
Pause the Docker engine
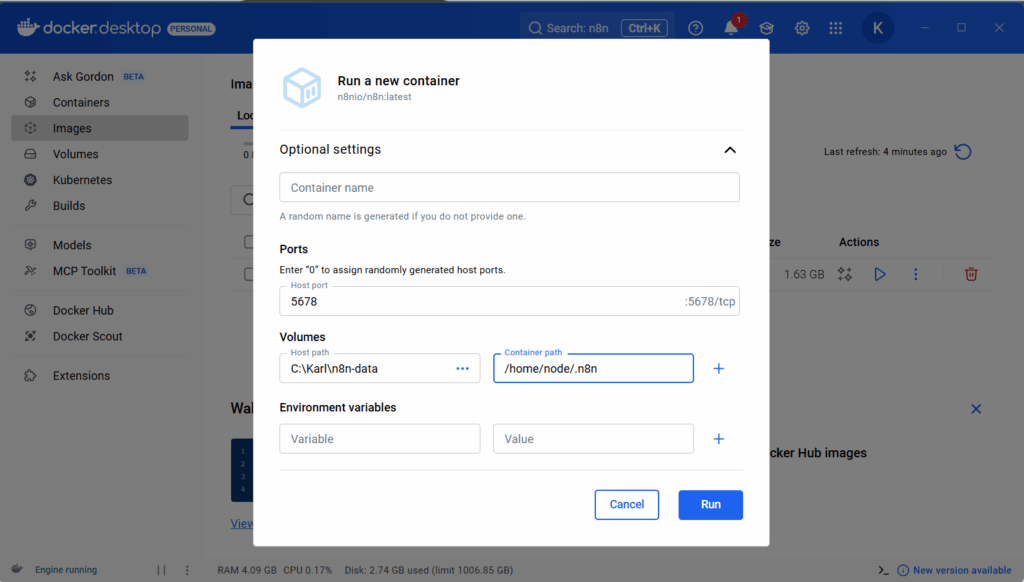(161, 570)
